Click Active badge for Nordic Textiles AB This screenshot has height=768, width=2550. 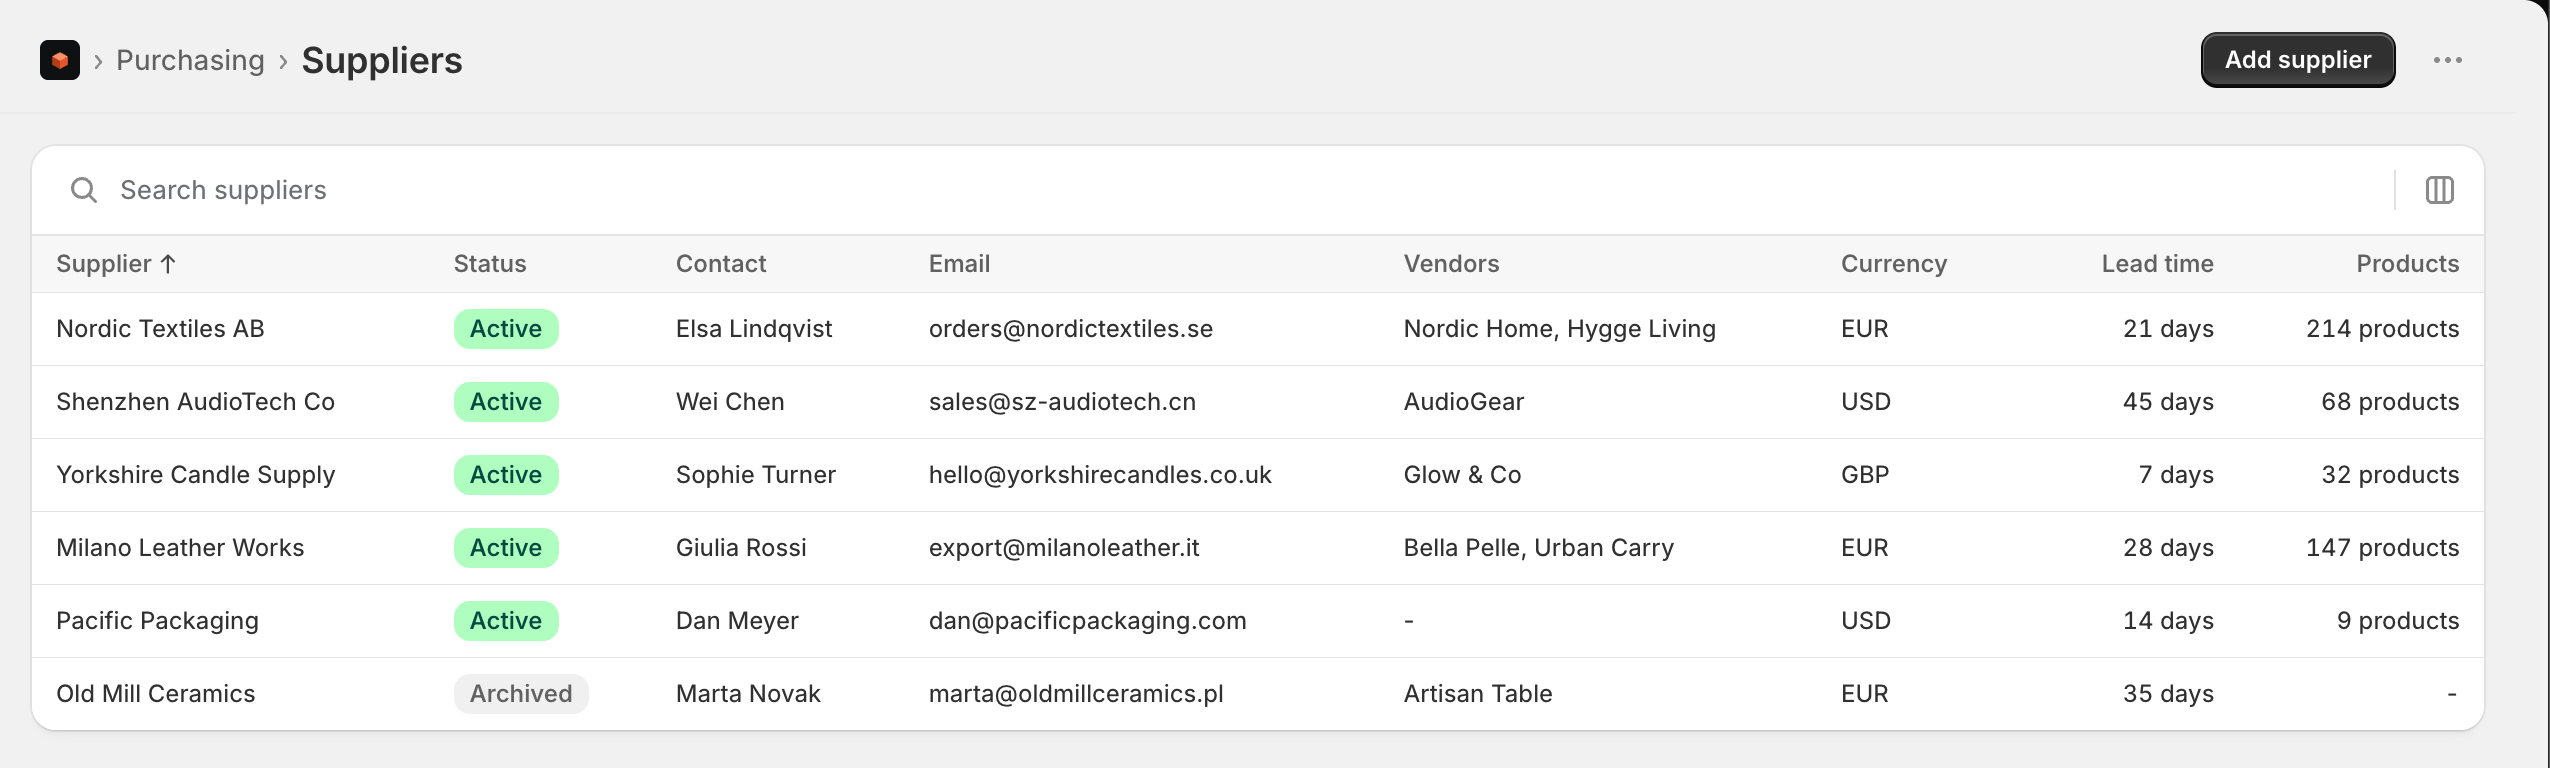pyautogui.click(x=506, y=329)
